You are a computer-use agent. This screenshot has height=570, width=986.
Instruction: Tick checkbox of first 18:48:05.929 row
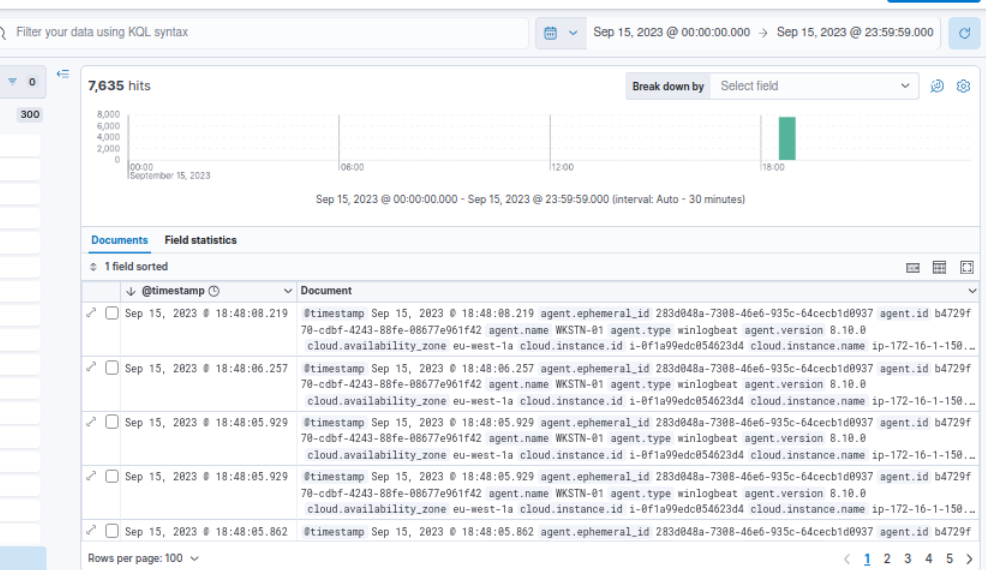tap(112, 422)
